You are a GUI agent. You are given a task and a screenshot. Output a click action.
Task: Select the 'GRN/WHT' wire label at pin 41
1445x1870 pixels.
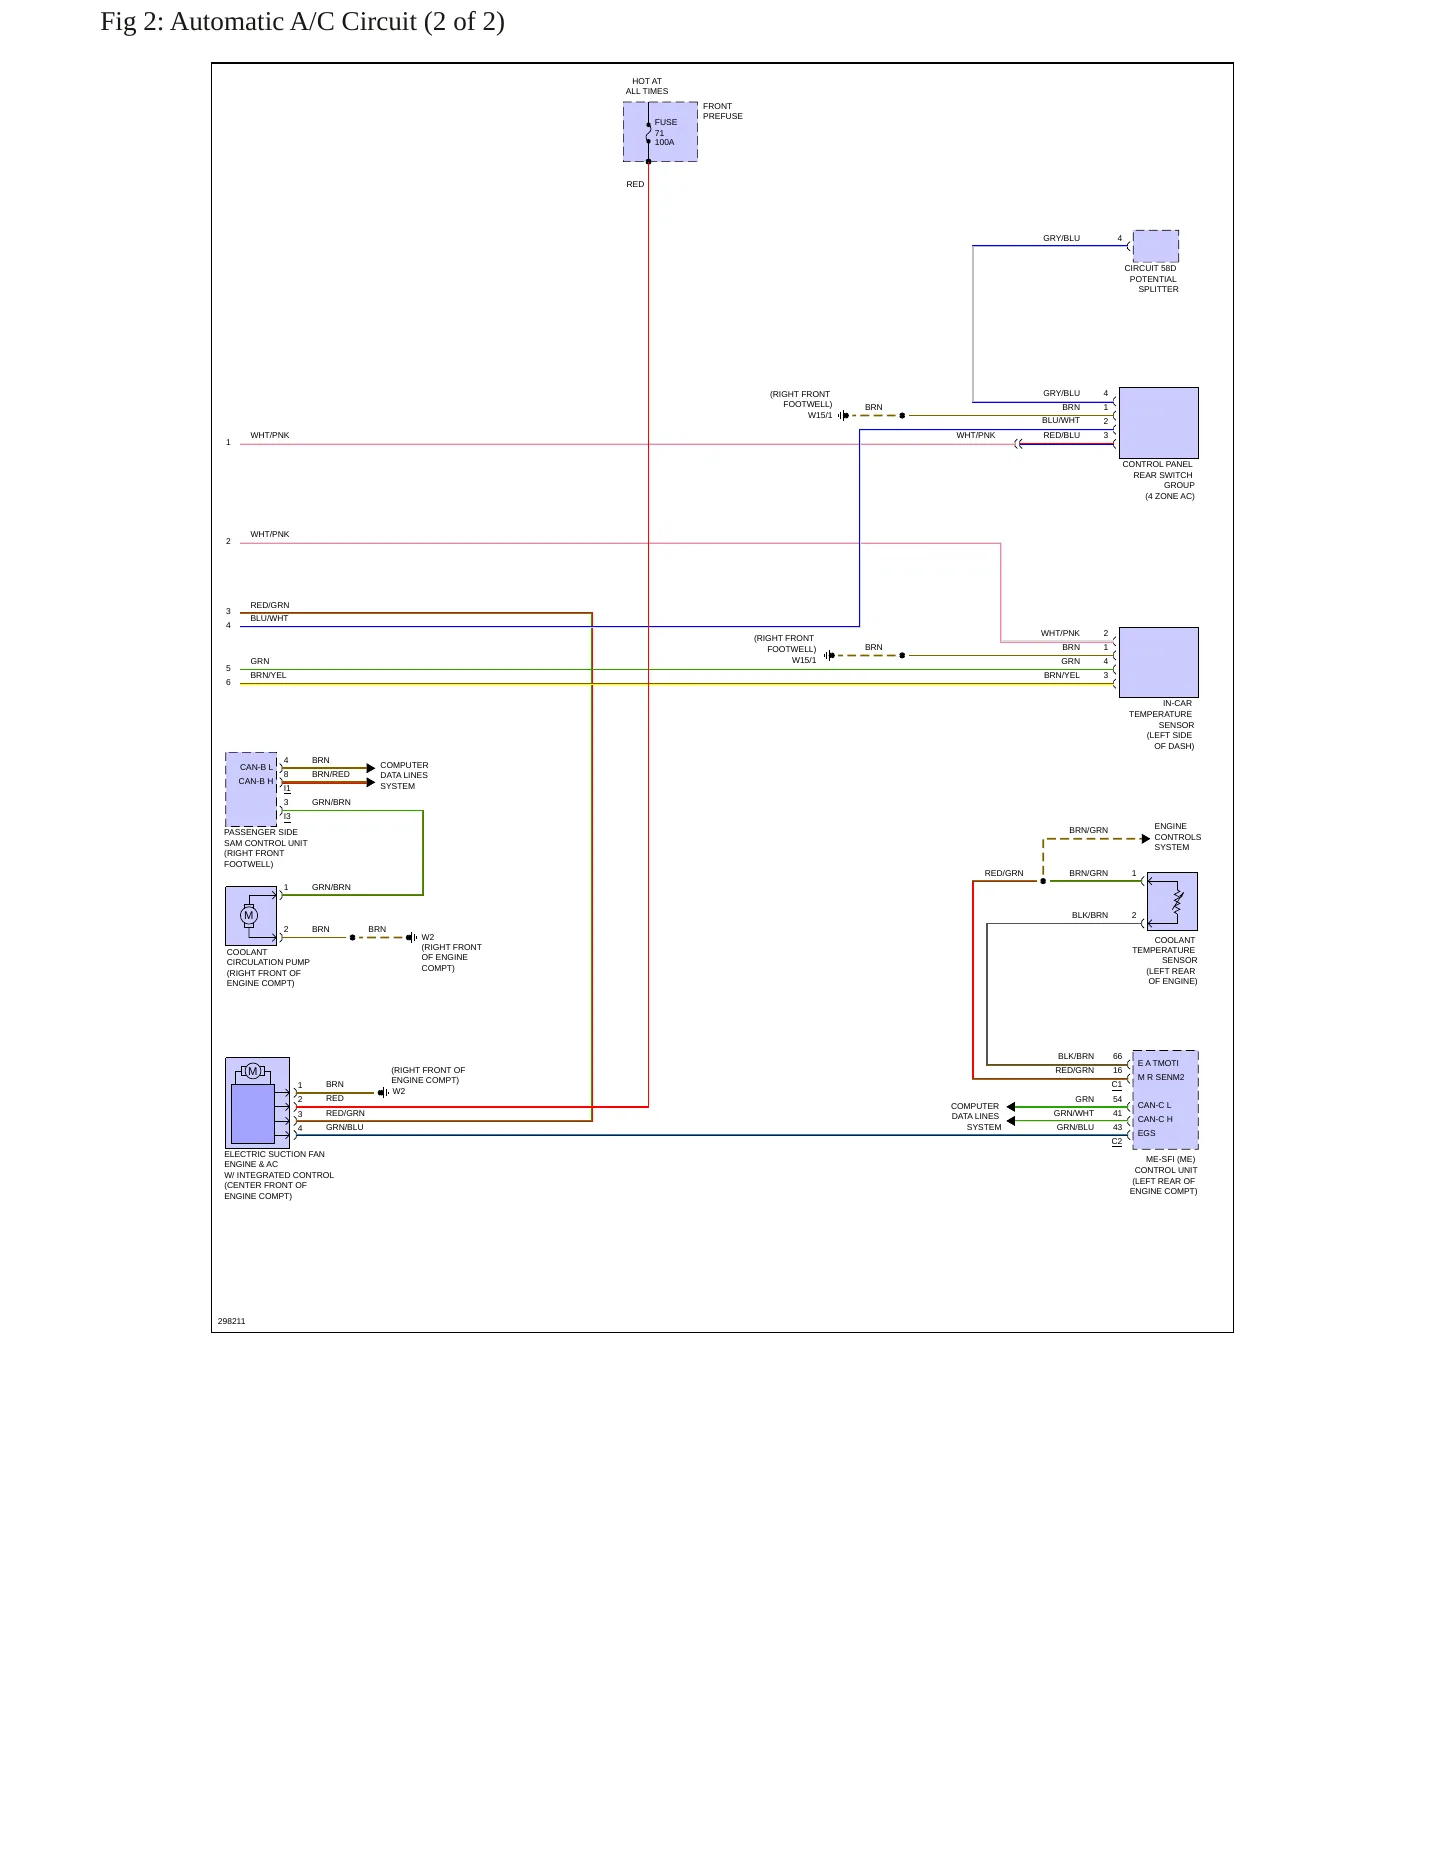point(1074,1114)
